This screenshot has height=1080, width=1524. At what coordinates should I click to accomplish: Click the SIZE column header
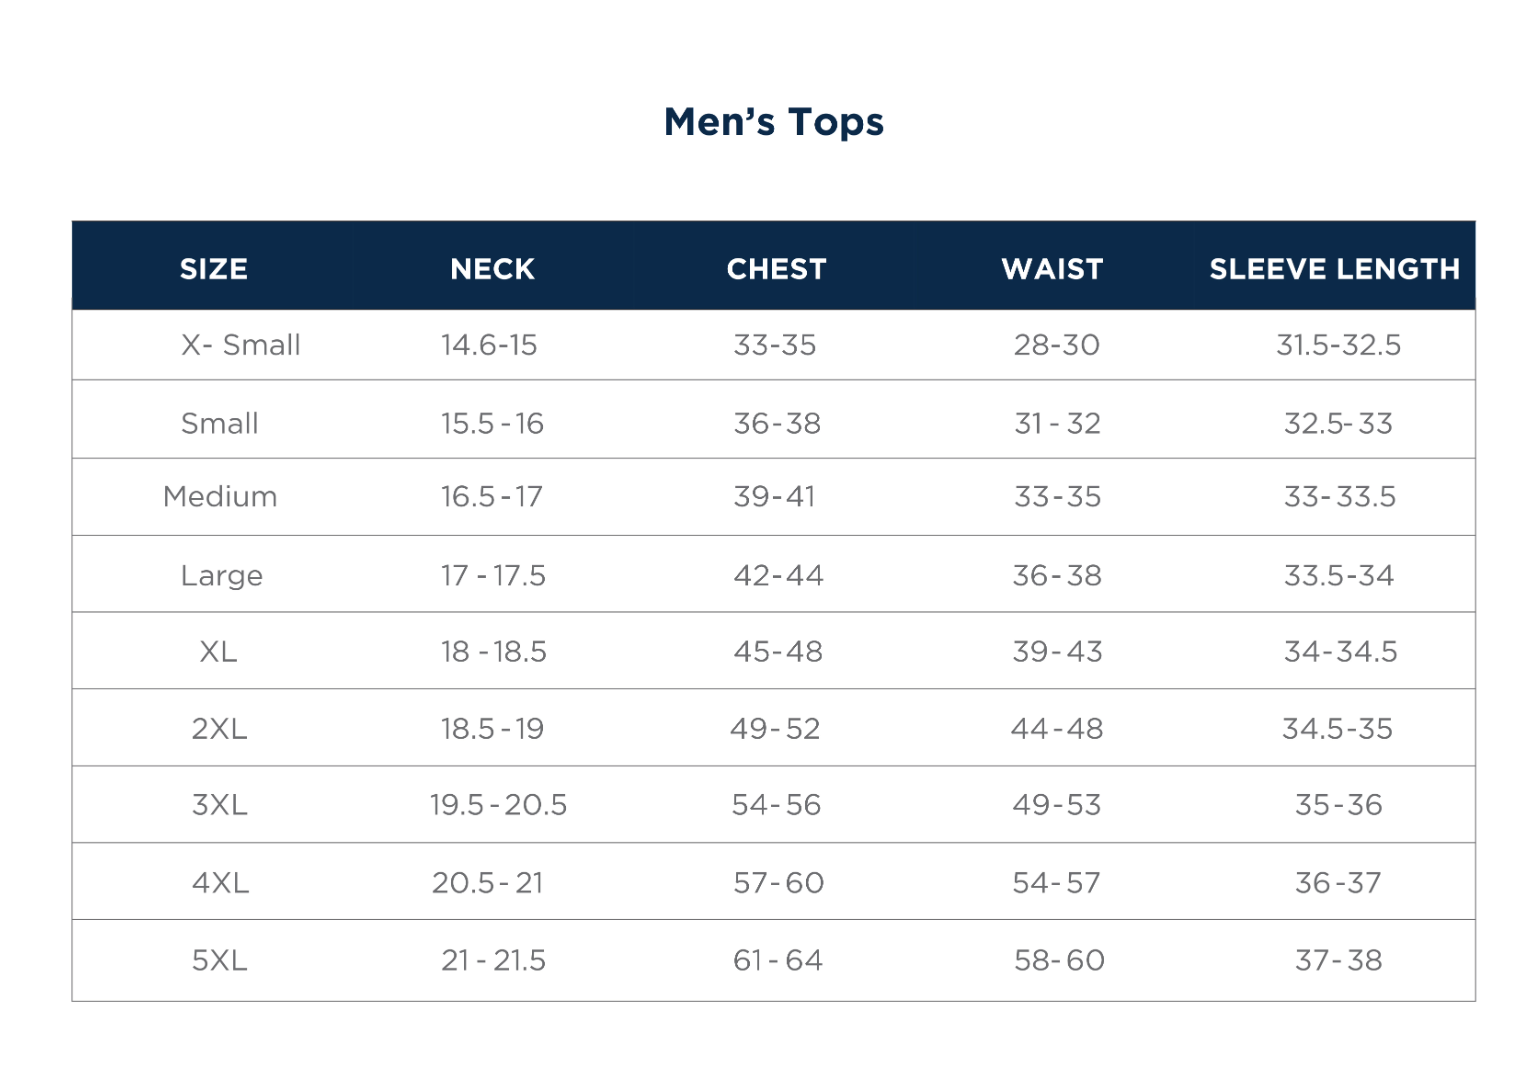[214, 269]
